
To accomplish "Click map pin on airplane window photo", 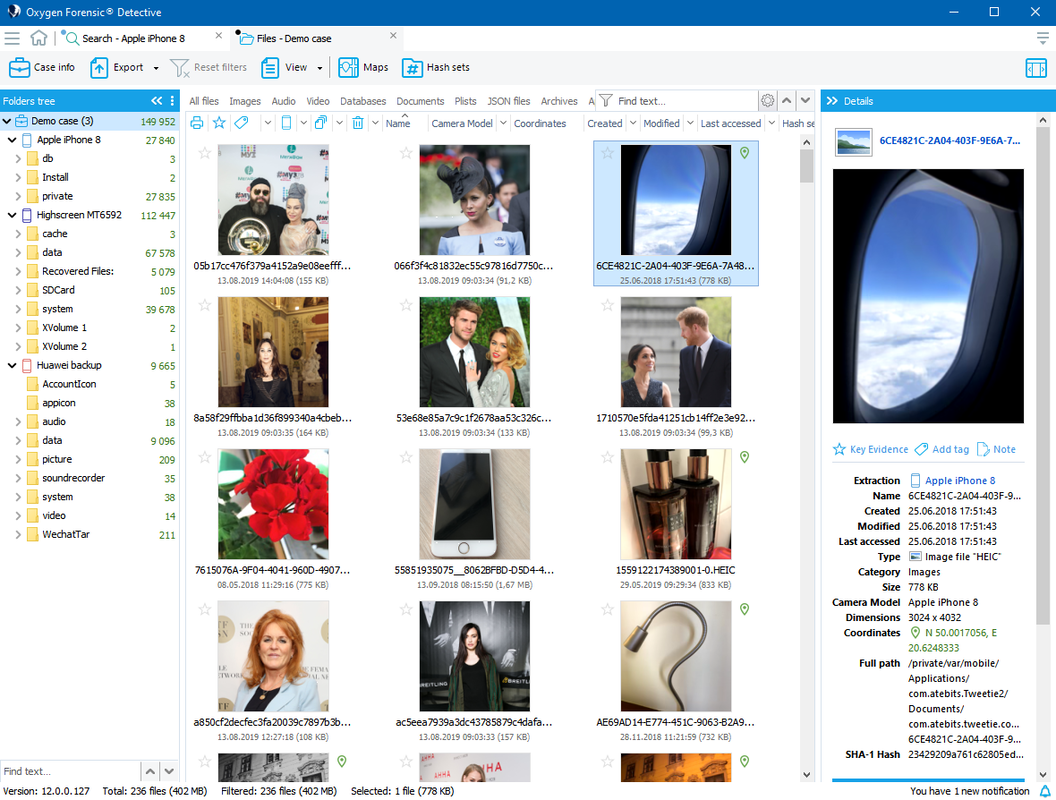I will 744,153.
